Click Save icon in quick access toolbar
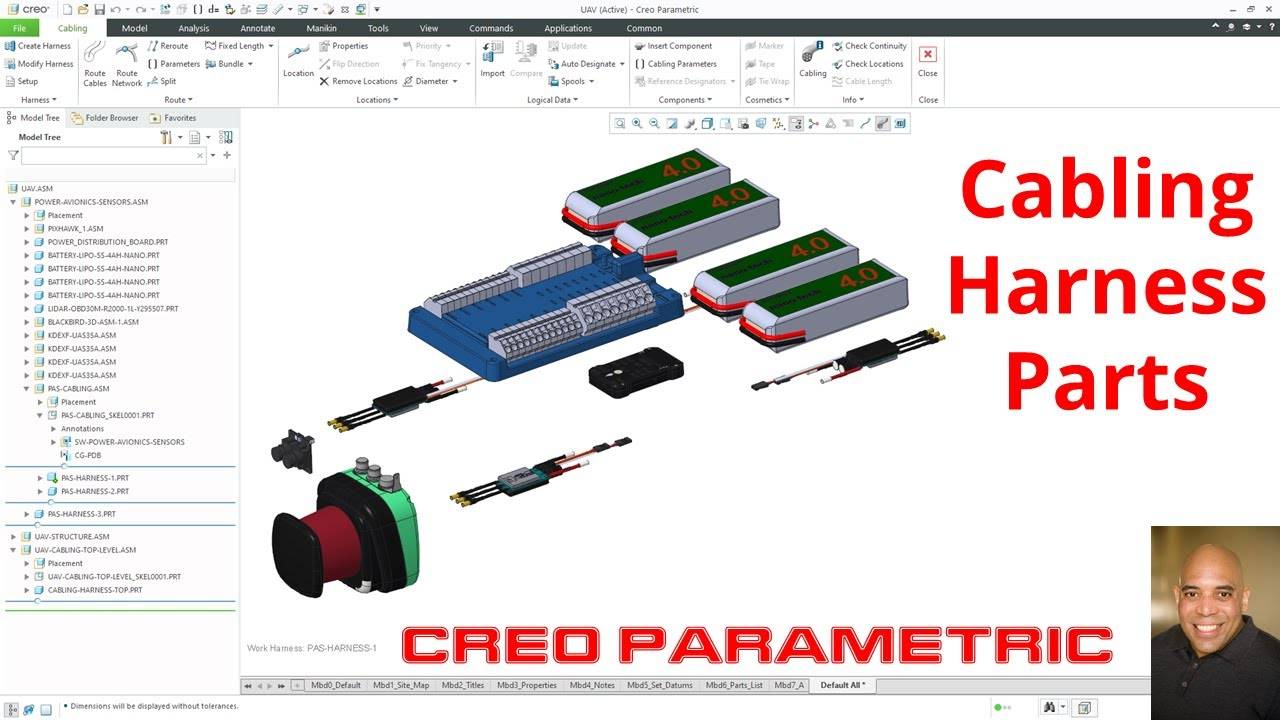Screen dimensions: 1280x720 [x=100, y=9]
